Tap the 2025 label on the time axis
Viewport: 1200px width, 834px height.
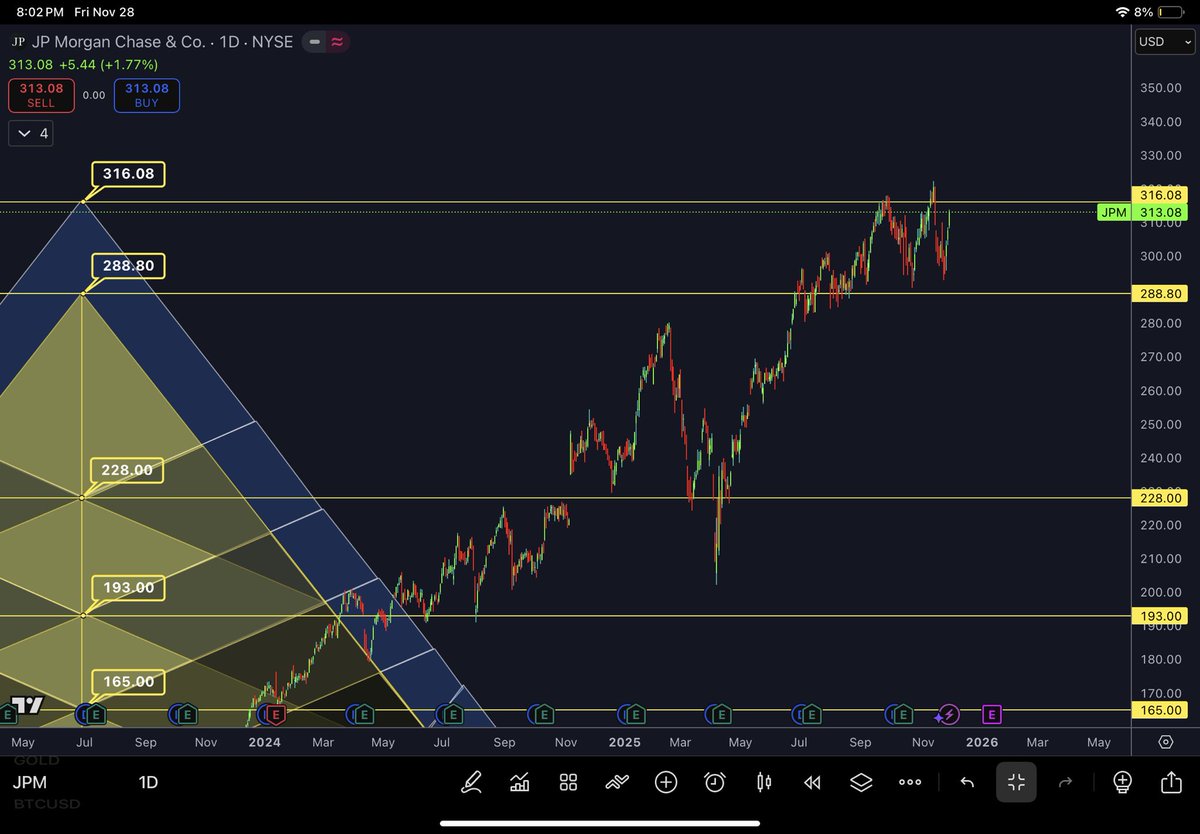(x=624, y=742)
